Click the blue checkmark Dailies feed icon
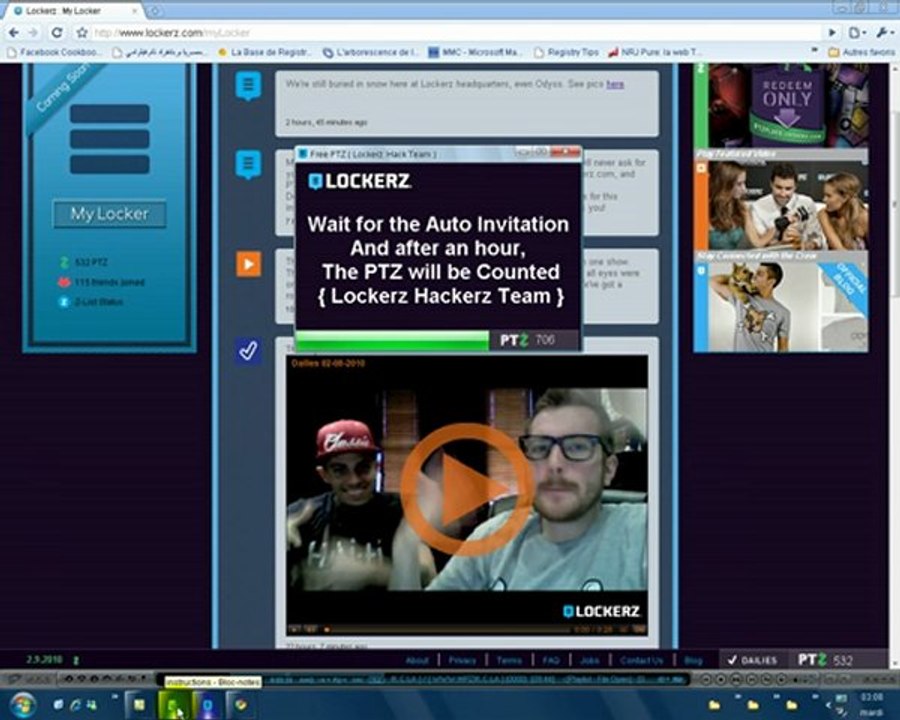The width and height of the screenshot is (900, 720). pos(248,350)
